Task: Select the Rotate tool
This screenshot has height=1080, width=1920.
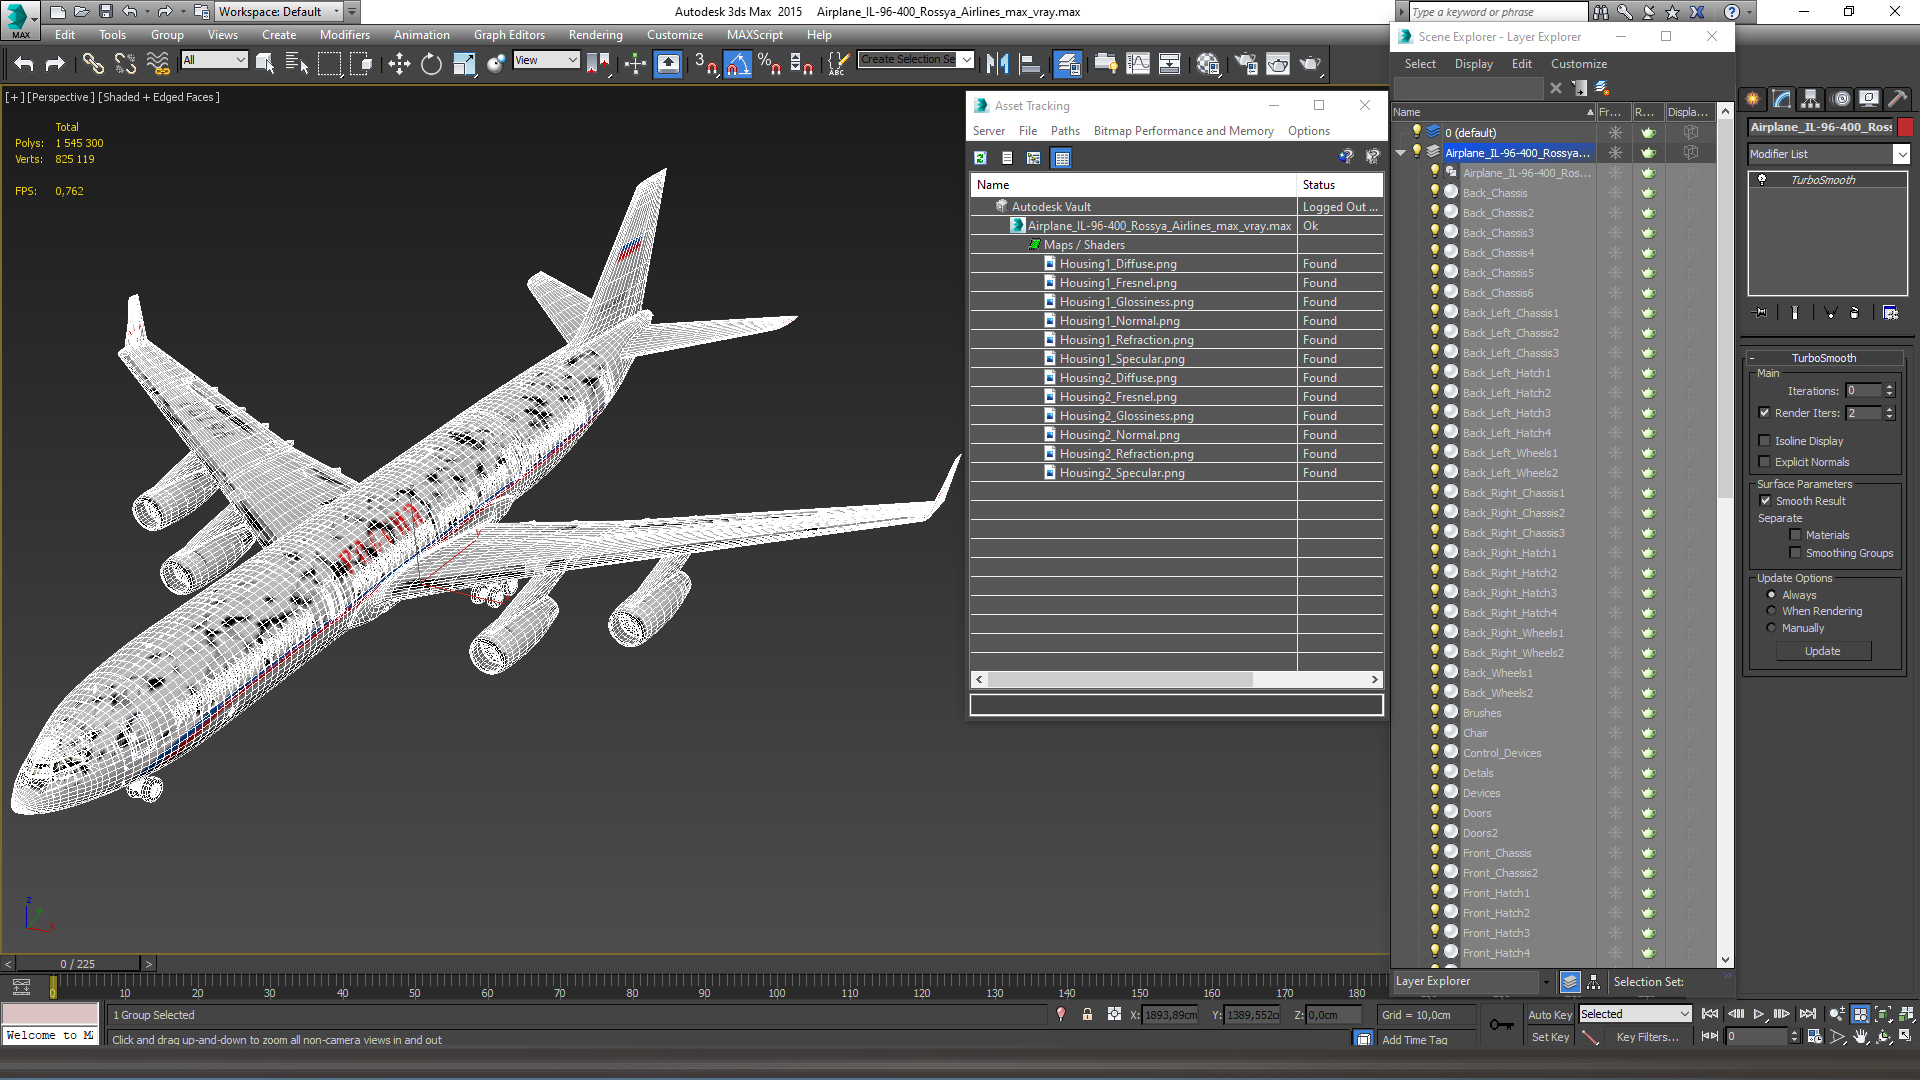Action: click(431, 64)
